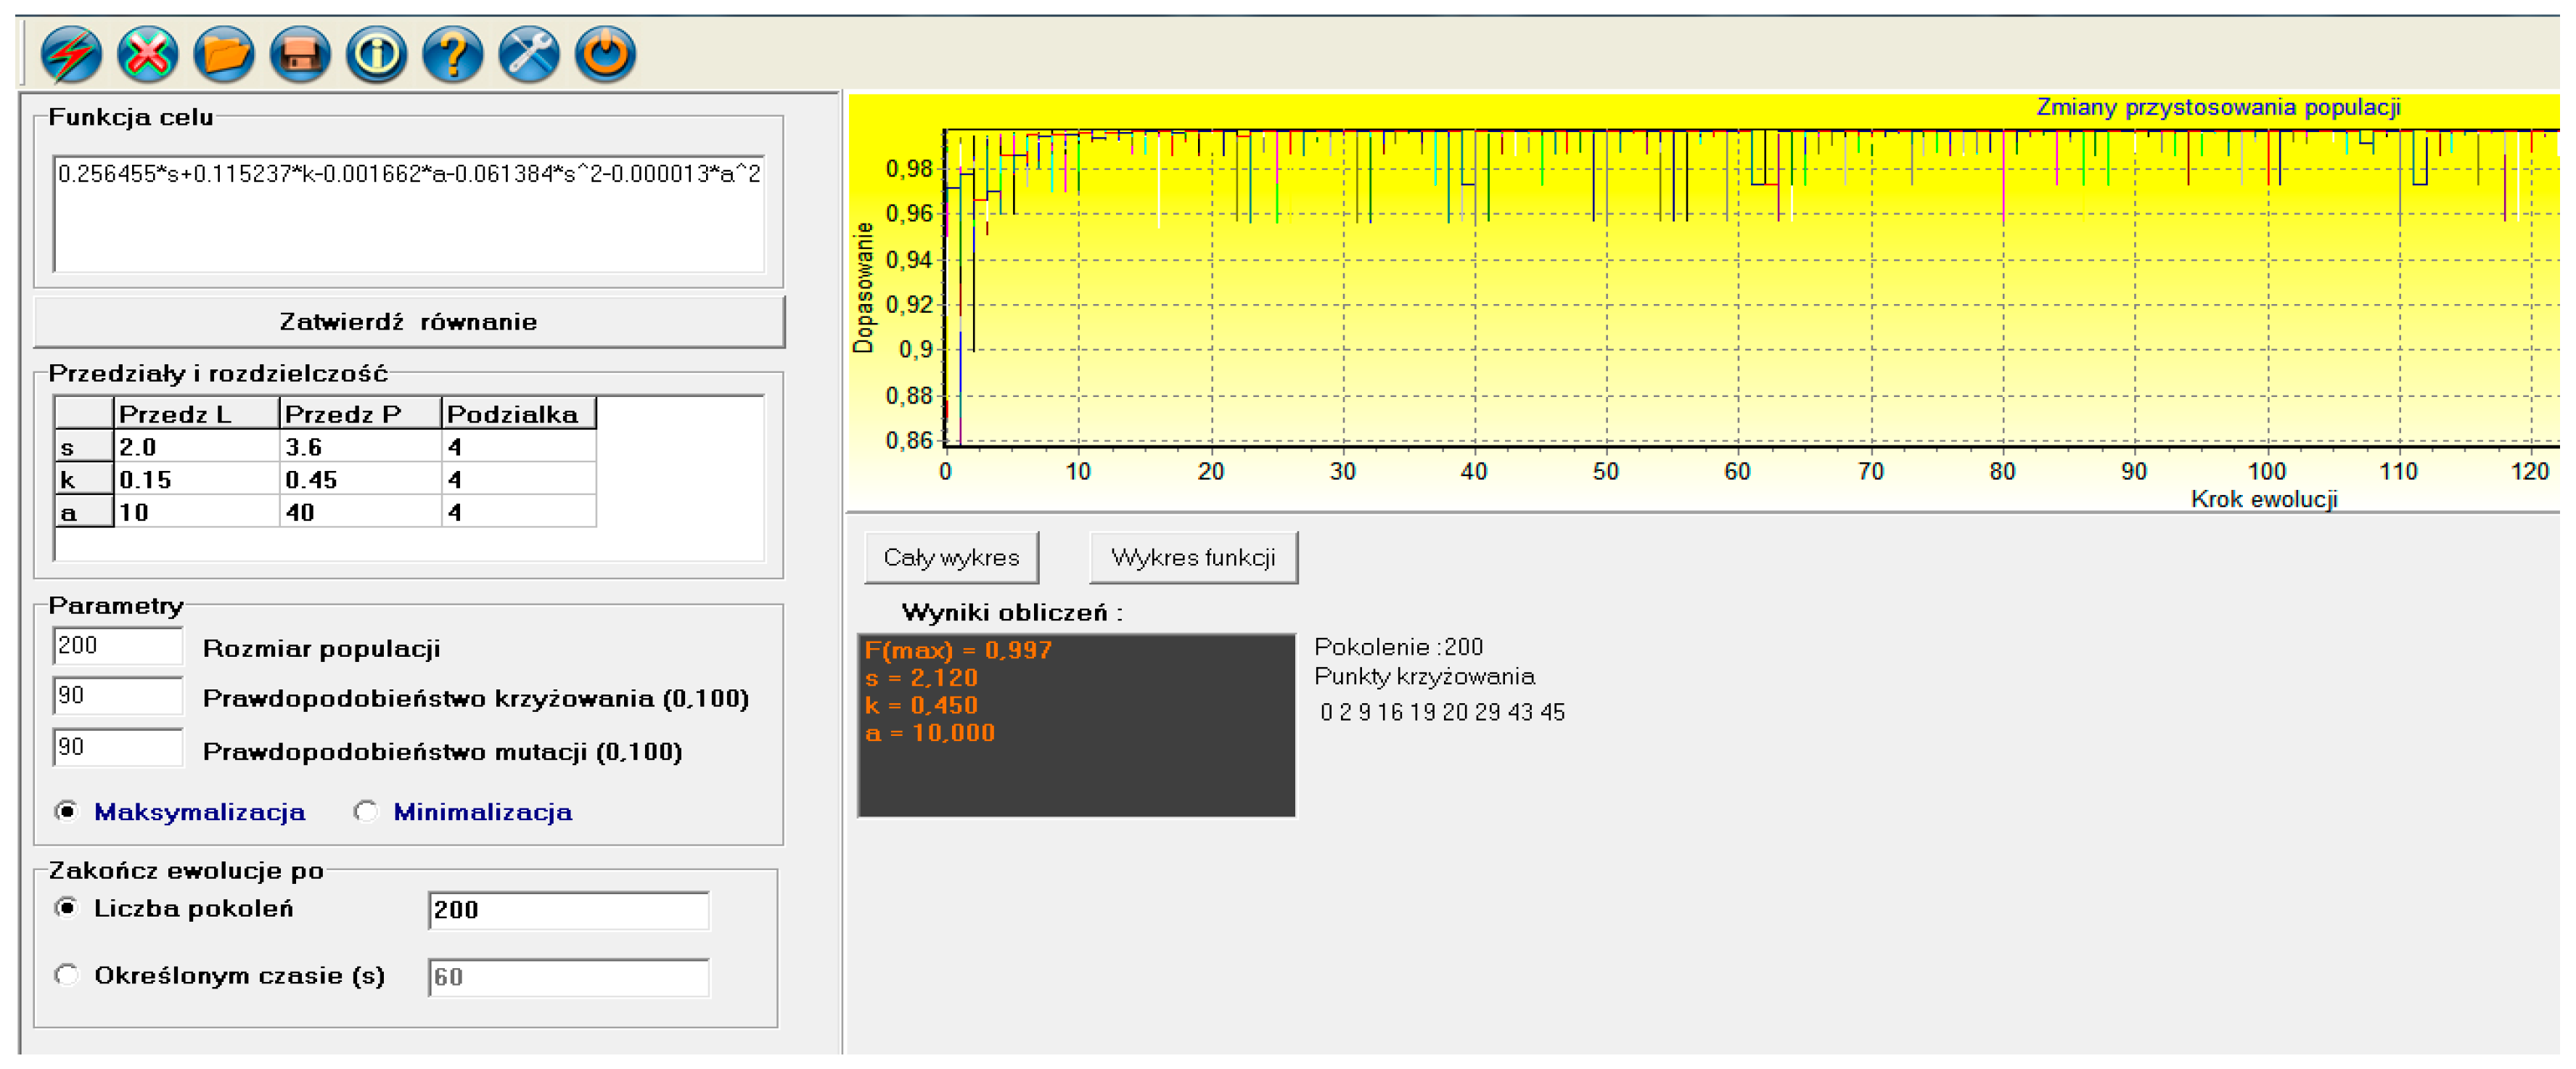This screenshot has width=2576, height=1069.
Task: Click the Rozmiar populacji input field
Action: tap(117, 646)
